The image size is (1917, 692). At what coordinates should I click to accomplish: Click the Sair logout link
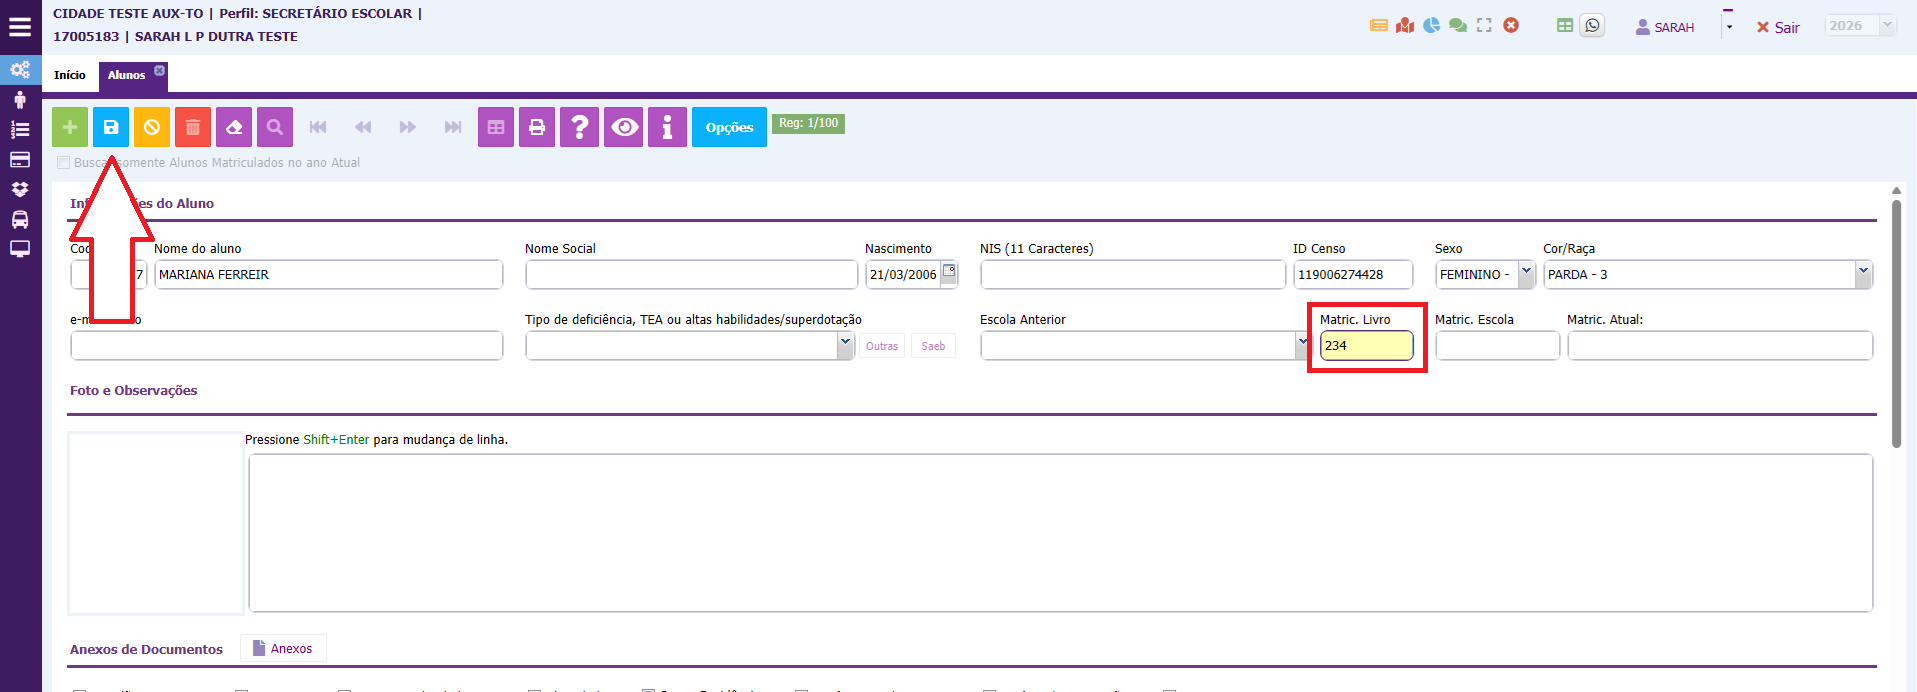pyautogui.click(x=1778, y=28)
